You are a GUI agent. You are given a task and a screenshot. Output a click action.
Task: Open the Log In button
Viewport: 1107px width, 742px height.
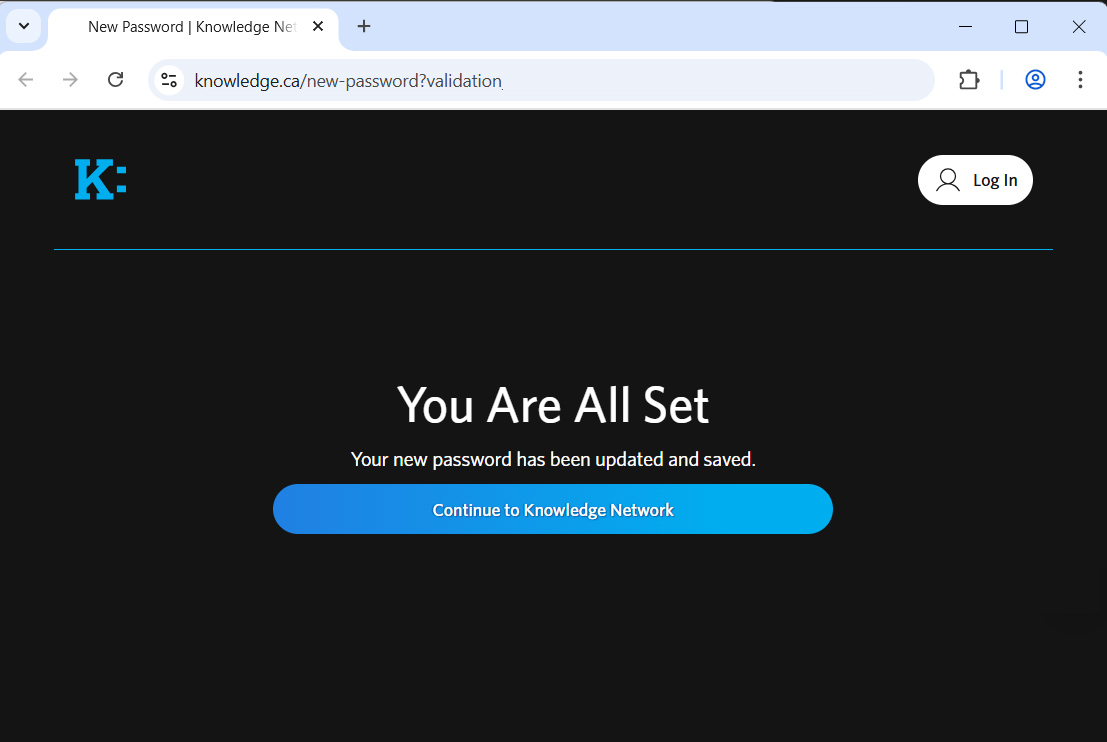pyautogui.click(x=975, y=180)
